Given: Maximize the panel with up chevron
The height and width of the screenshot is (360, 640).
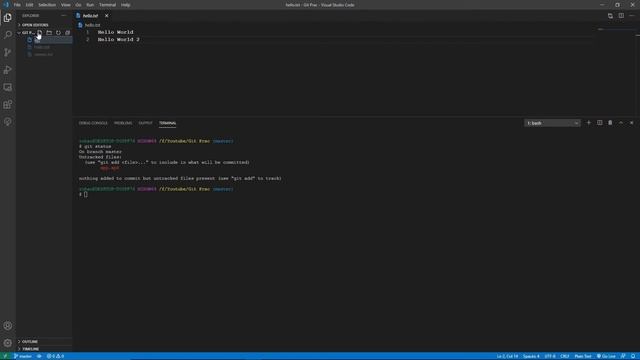Looking at the screenshot, I should [x=621, y=123].
